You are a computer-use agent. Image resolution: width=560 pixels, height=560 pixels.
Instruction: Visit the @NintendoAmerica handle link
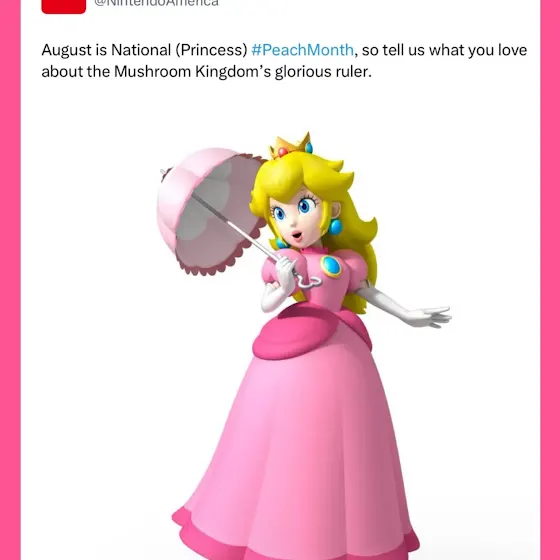pyautogui.click(x=156, y=3)
